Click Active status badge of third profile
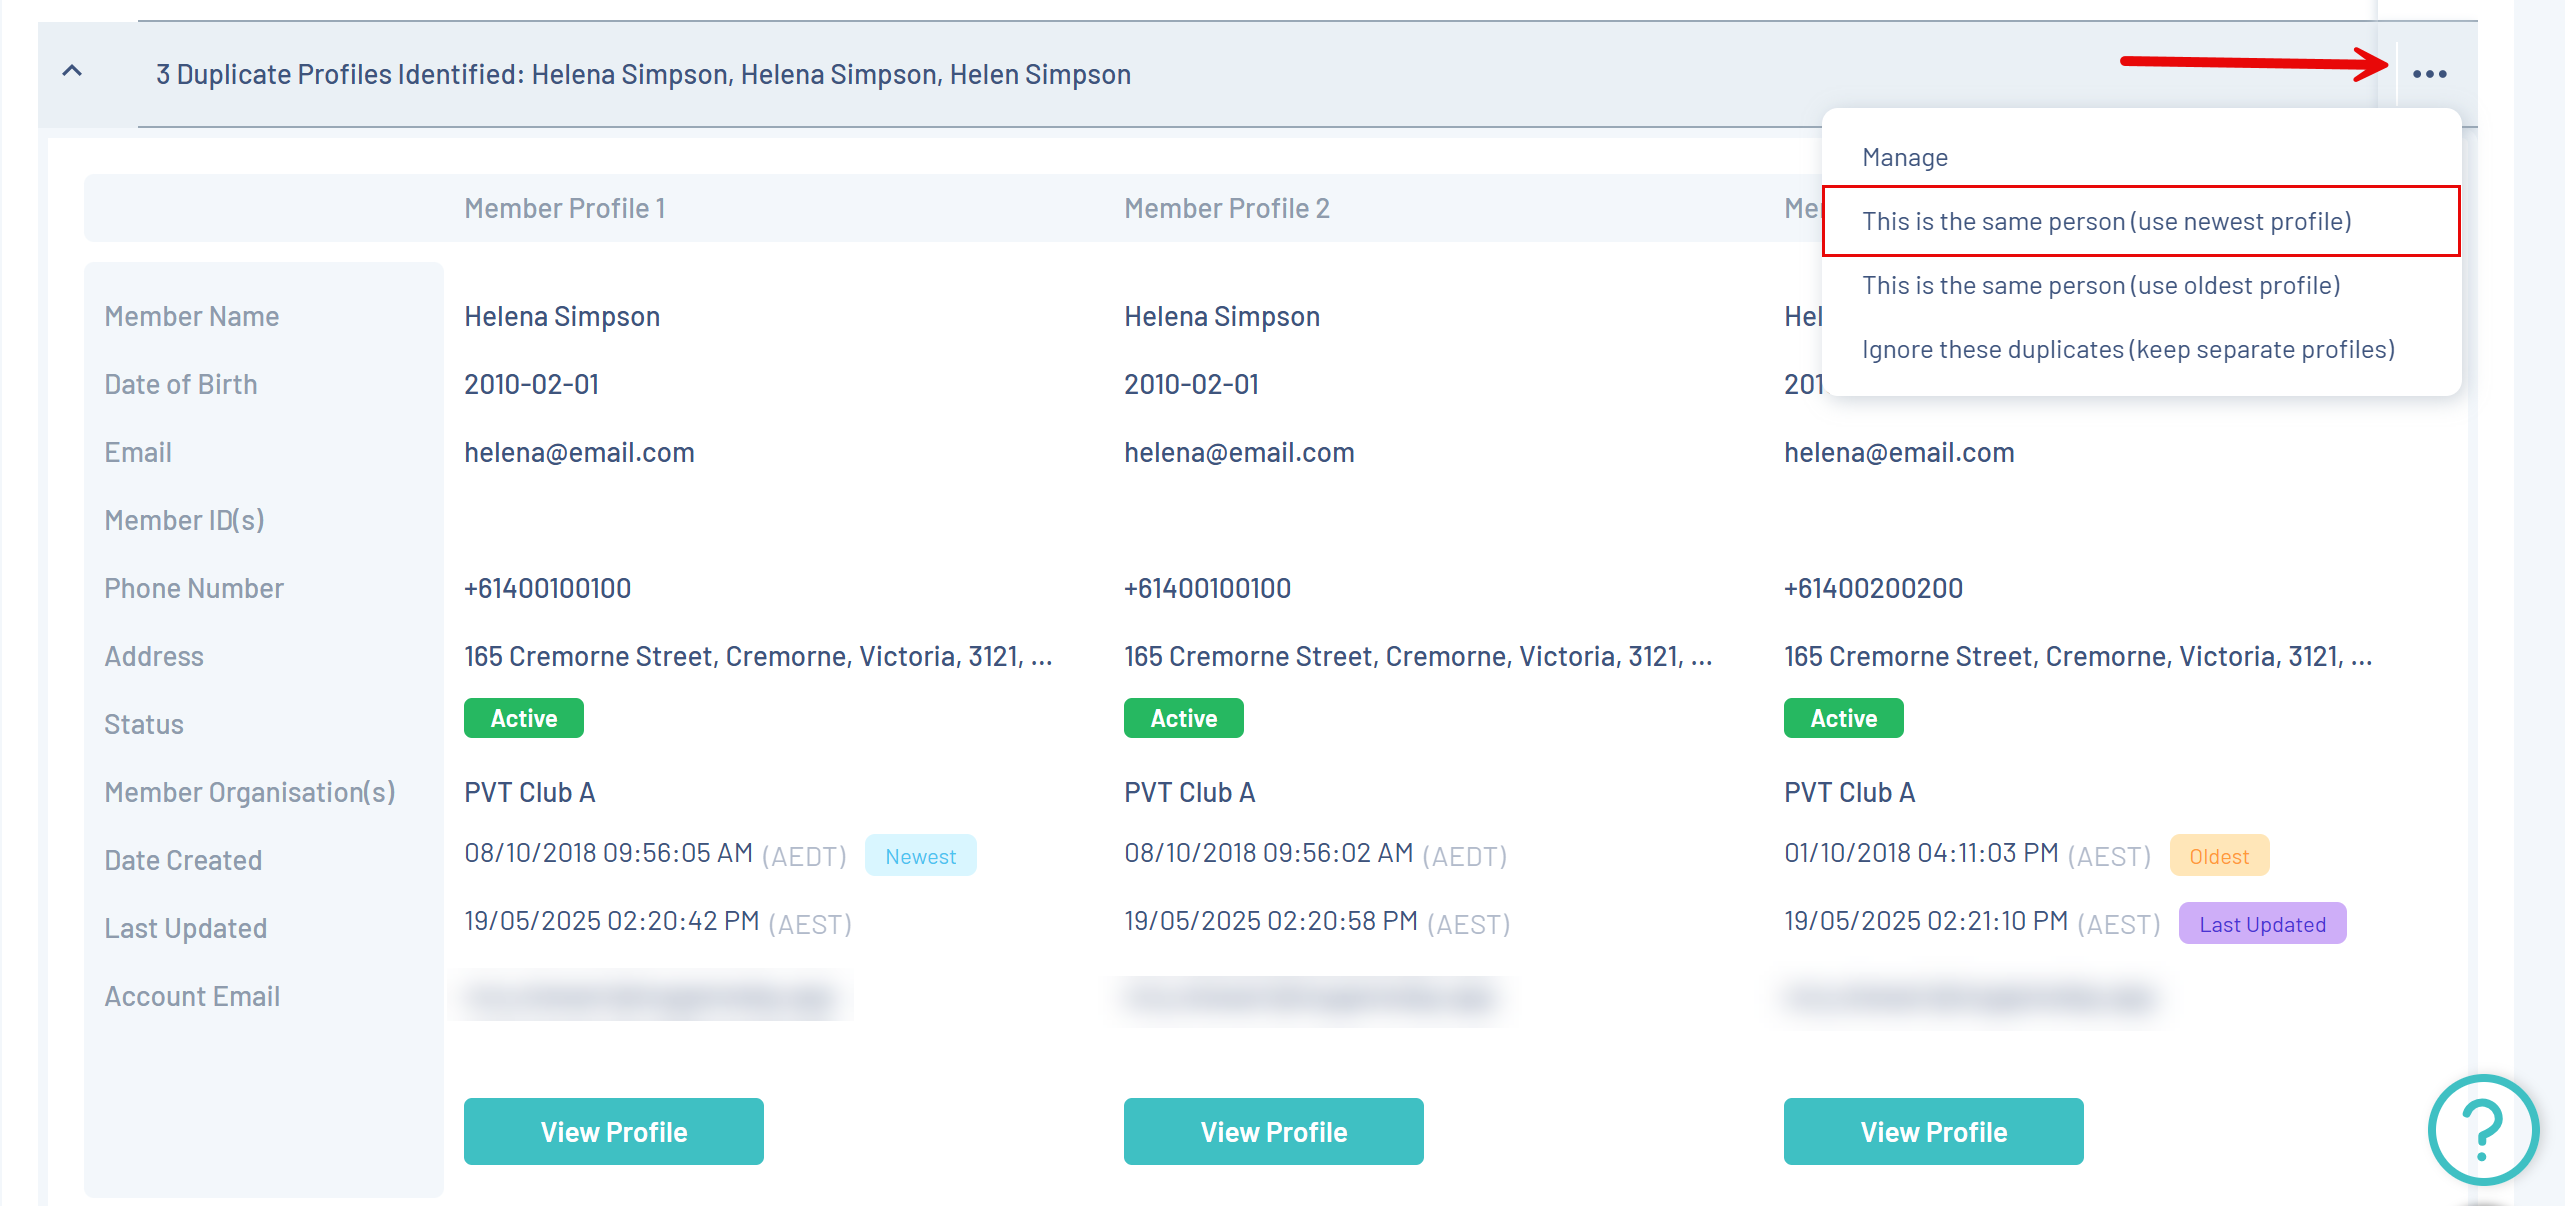This screenshot has height=1206, width=2565. [x=1843, y=718]
